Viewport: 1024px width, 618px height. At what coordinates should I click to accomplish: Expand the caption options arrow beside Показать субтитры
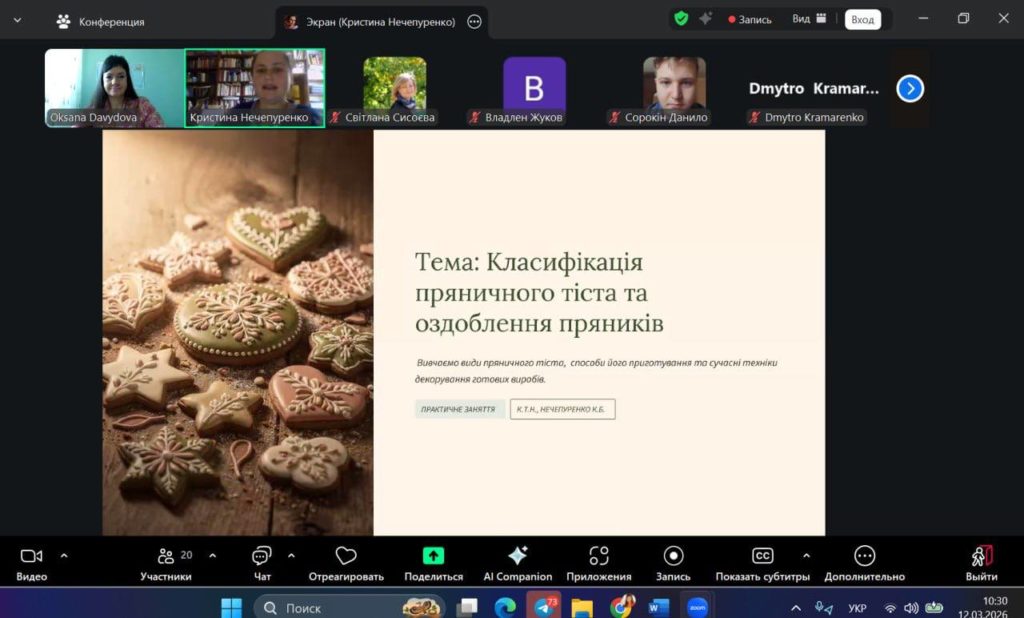coord(806,555)
